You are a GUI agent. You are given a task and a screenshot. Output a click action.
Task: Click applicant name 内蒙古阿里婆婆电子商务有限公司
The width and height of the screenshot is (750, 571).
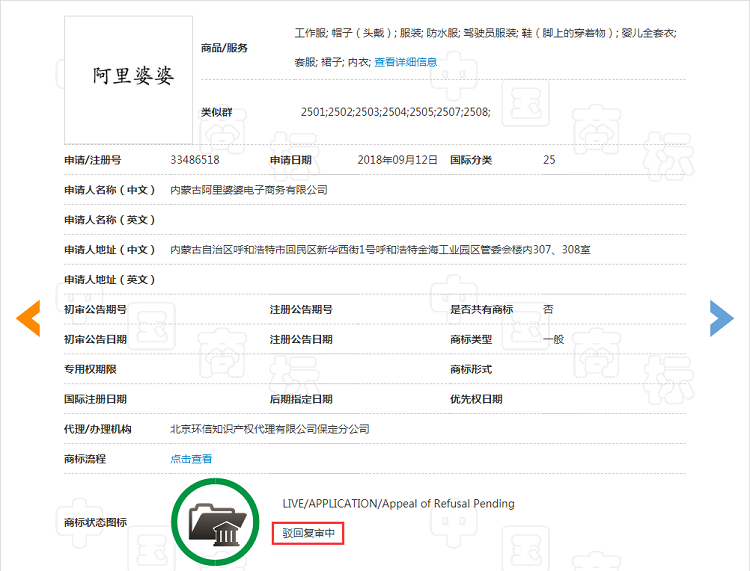(249, 190)
